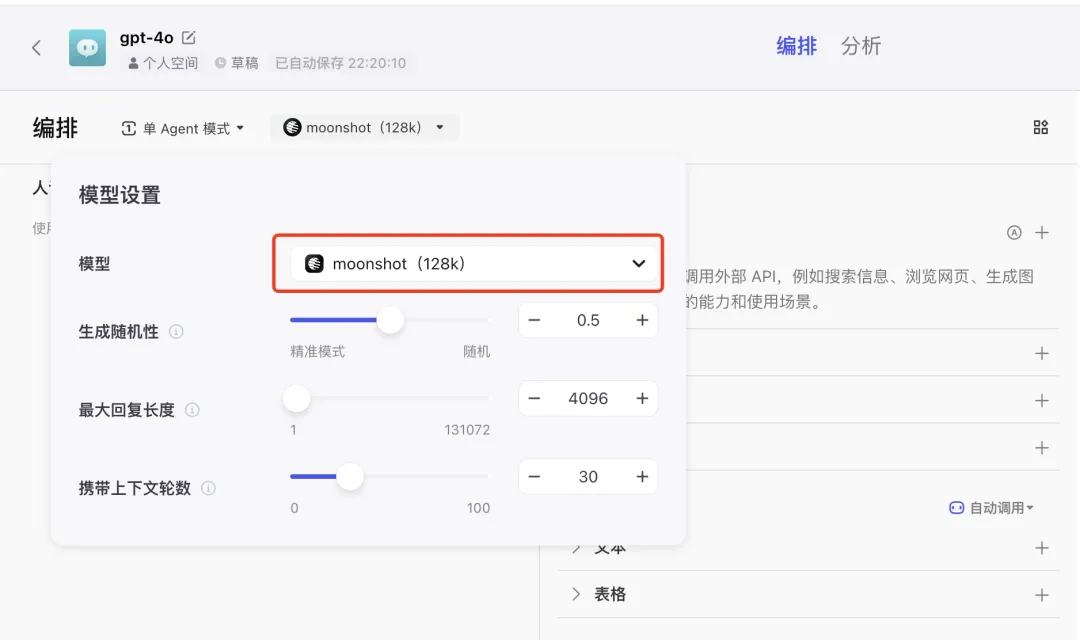
Task: Open the 自动调用 dropdown
Action: (x=992, y=508)
